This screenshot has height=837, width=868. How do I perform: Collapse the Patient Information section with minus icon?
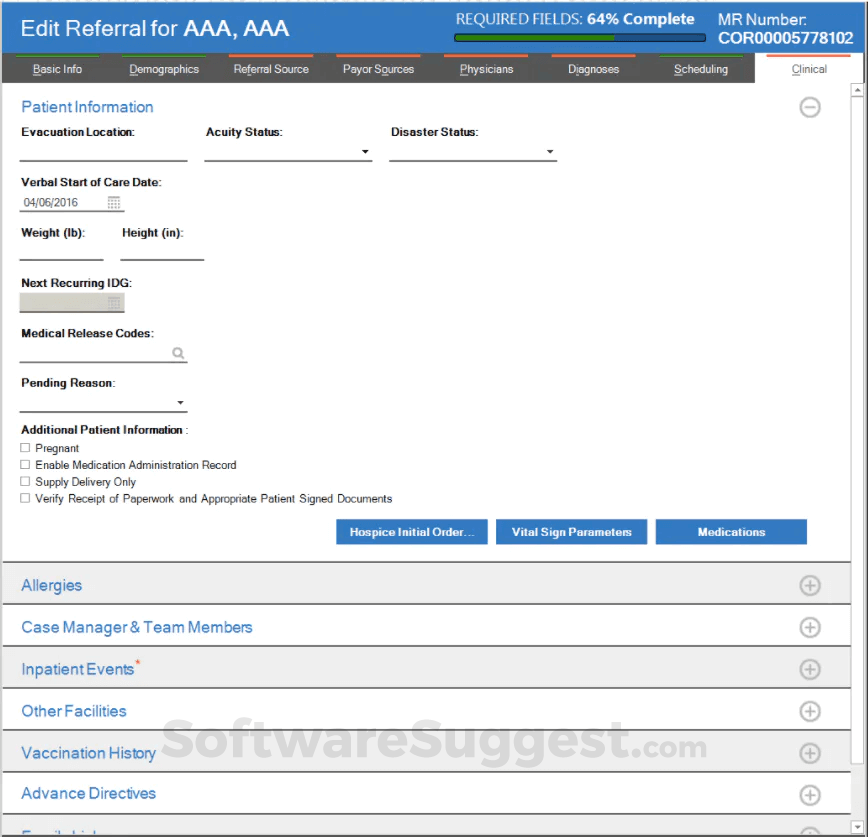(x=810, y=107)
